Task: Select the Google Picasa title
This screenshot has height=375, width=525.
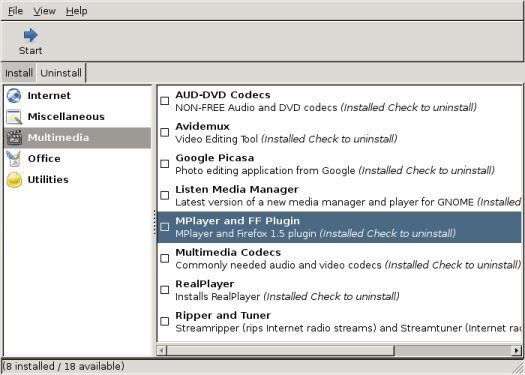Action: (215, 158)
